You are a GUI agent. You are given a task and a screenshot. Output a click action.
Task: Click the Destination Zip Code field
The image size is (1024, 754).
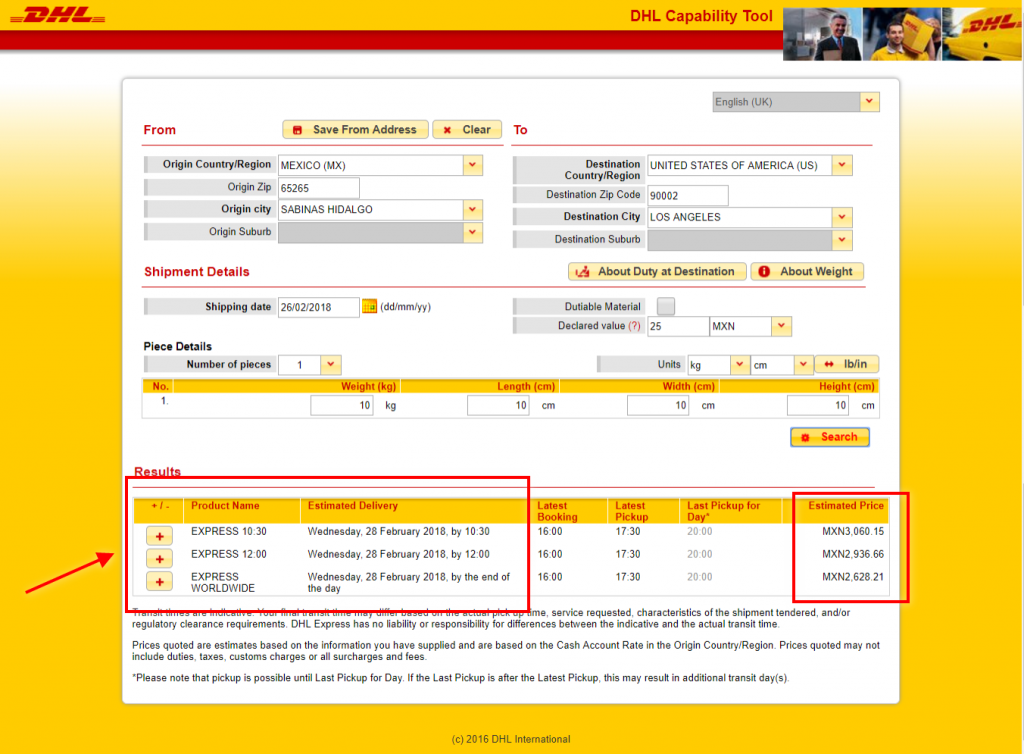tap(687, 195)
